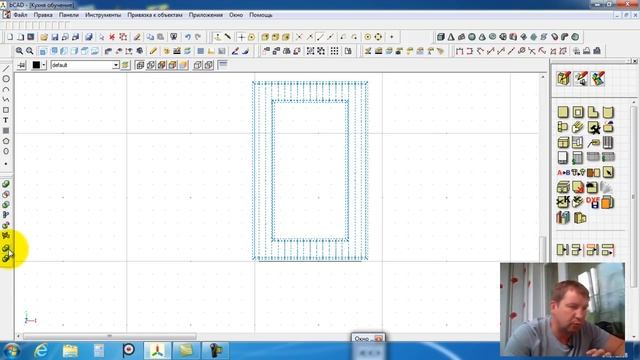The height and width of the screenshot is (360, 640).
Task: Expand the color swatch dropdown arrow
Action: 44,65
